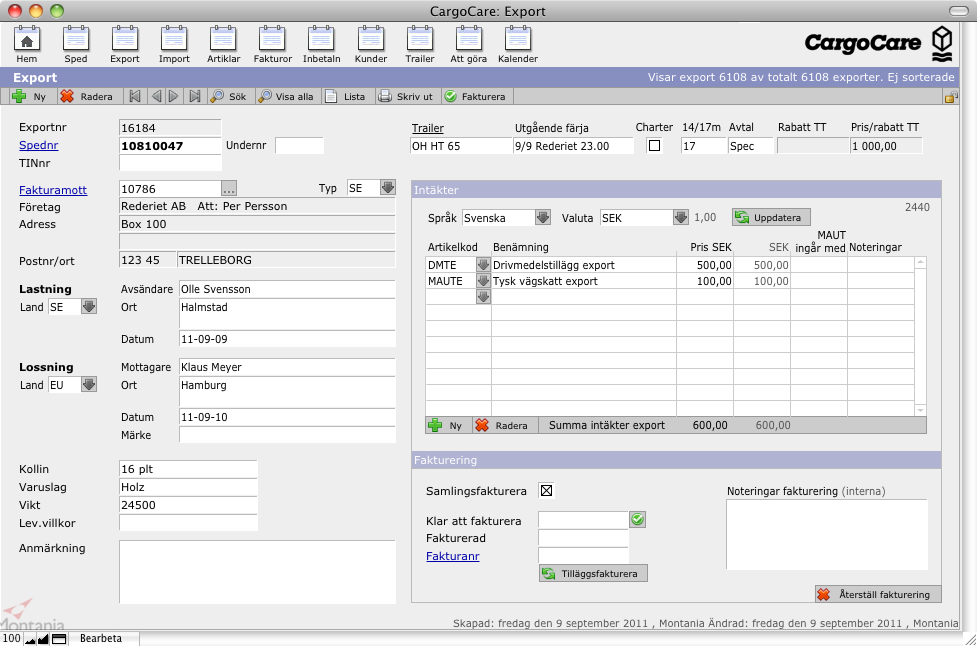
Task: Click the Återställ fakturering button
Action: coord(879,594)
